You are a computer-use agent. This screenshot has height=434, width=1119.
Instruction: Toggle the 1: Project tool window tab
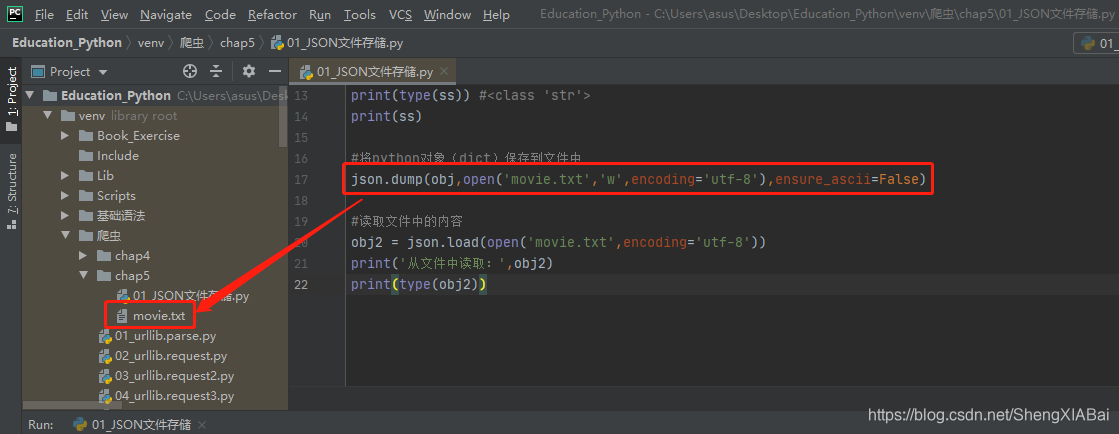[x=11, y=99]
